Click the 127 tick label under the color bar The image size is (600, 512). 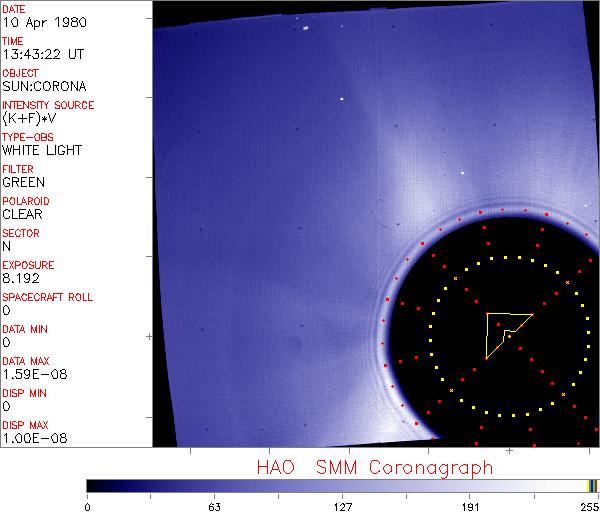[342, 505]
